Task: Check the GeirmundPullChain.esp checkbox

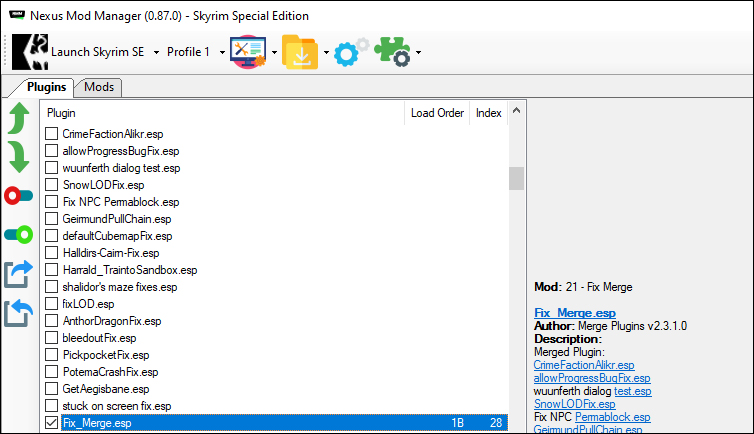Action: coord(51,219)
